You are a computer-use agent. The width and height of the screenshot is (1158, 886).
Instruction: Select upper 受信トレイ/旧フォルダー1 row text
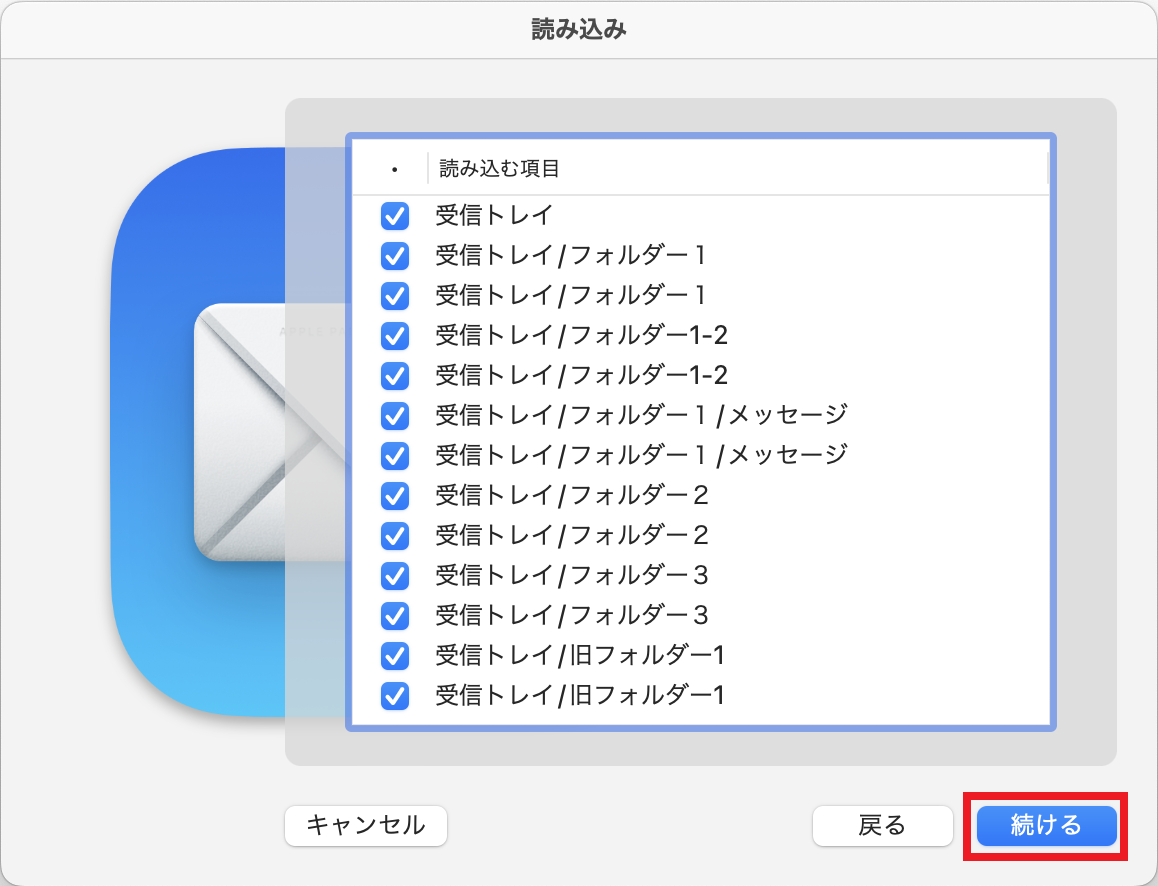pyautogui.click(x=580, y=654)
